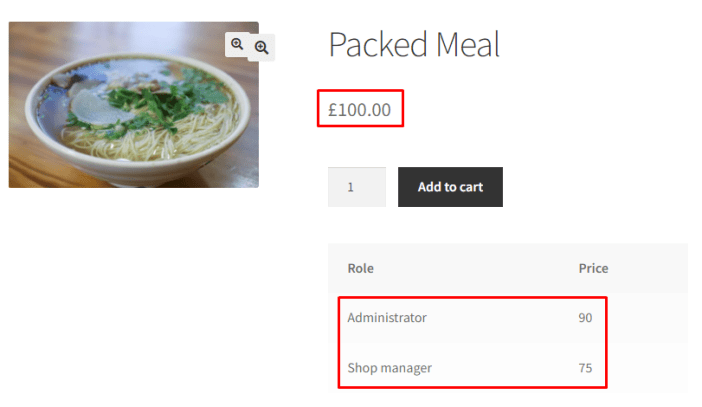
Task: Select the £100.00 product price
Action: [x=359, y=109]
